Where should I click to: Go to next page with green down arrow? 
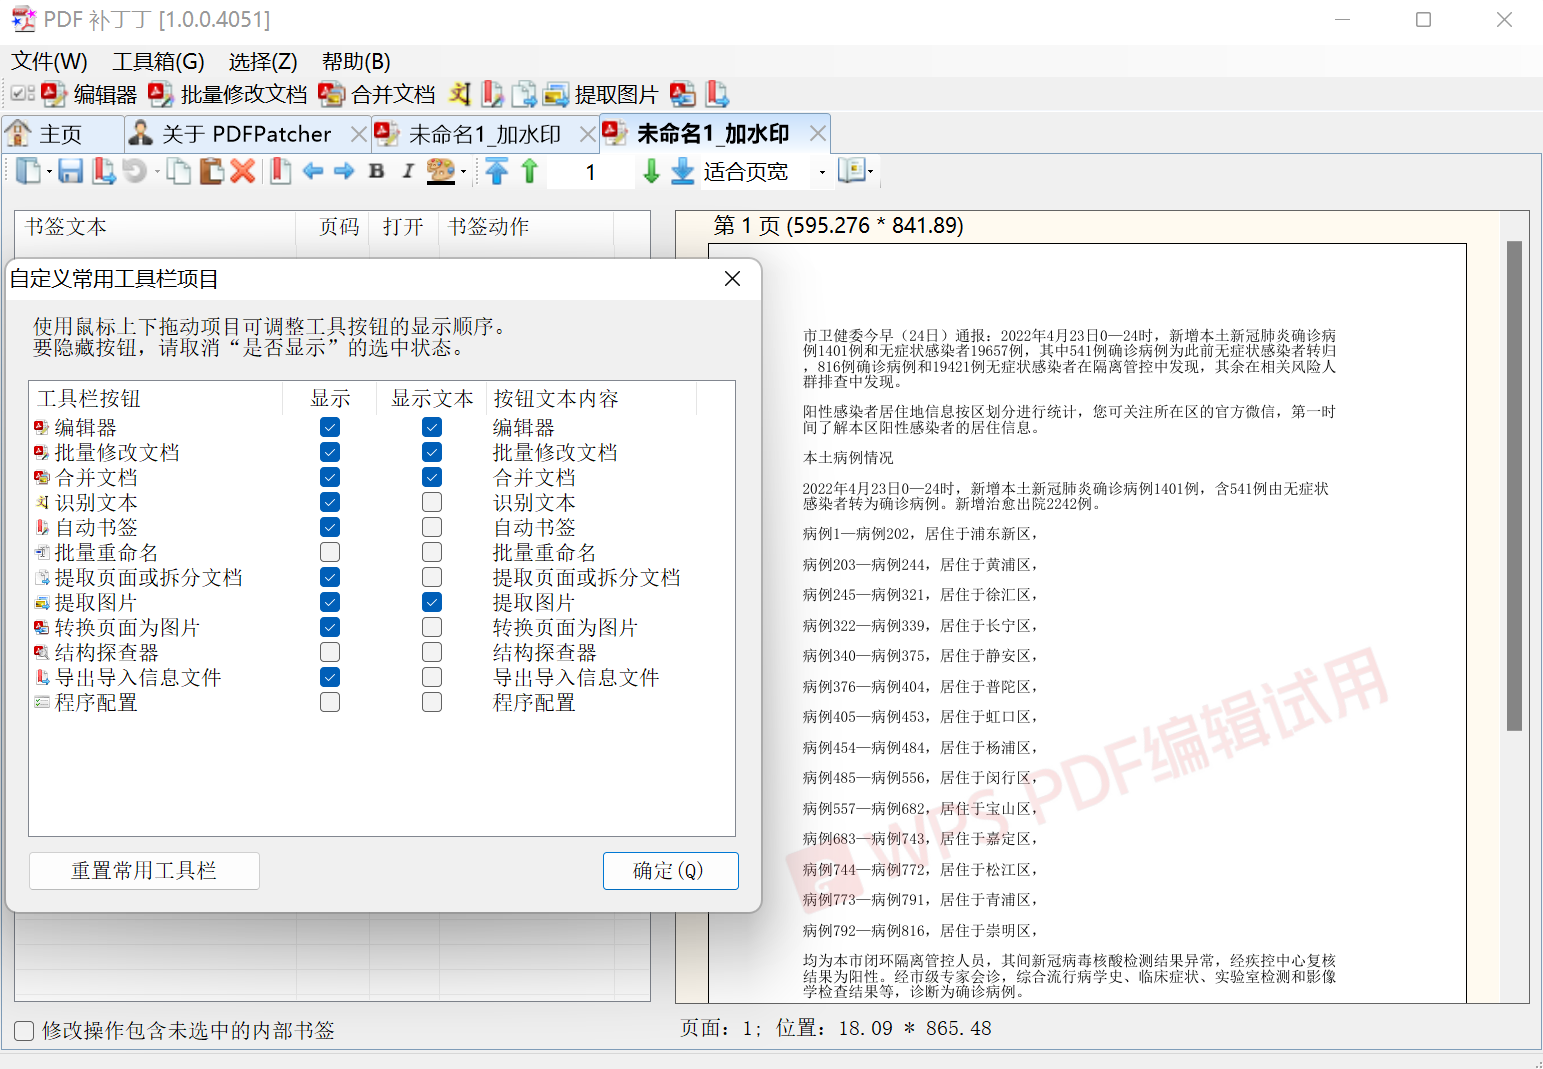tap(651, 171)
